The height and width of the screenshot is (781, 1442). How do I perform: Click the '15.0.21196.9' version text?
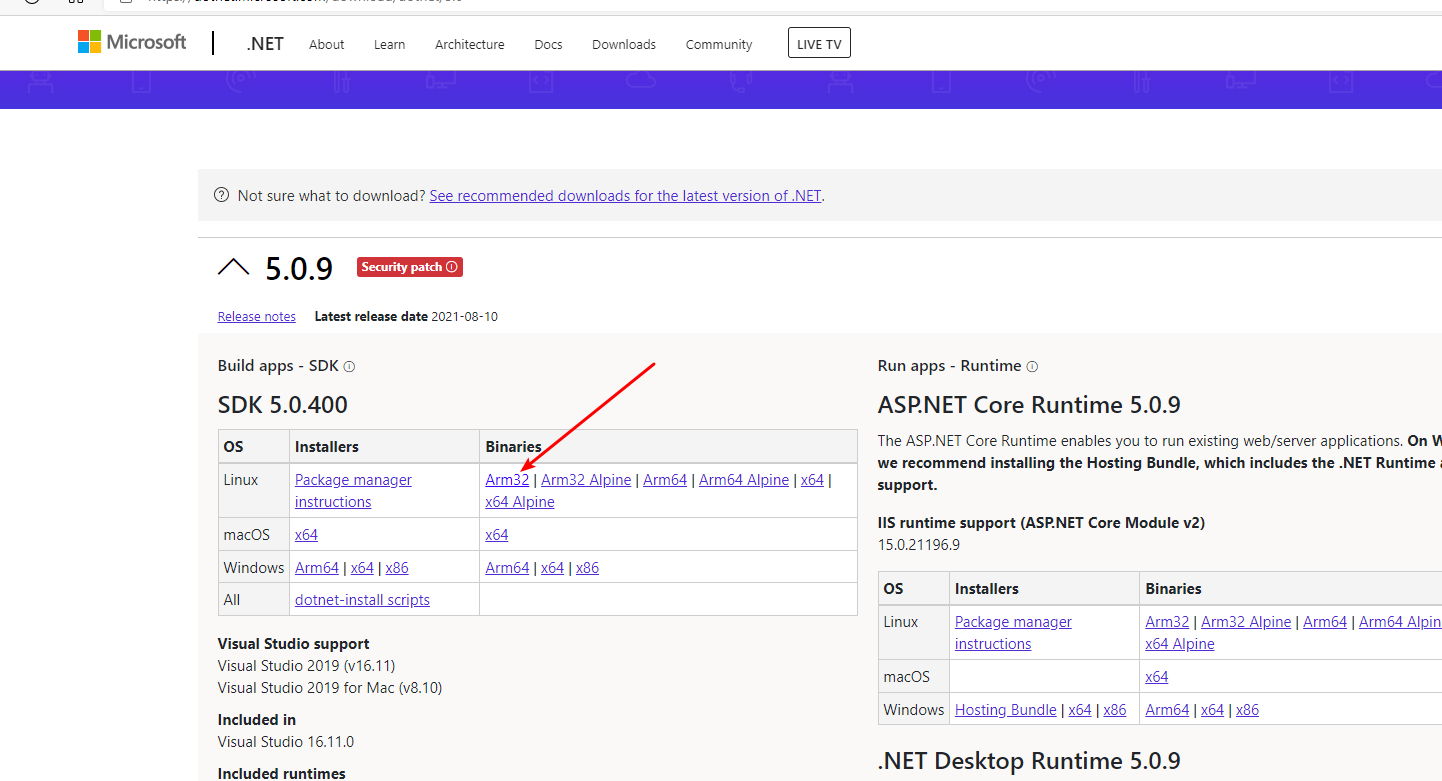pyautogui.click(x=919, y=545)
